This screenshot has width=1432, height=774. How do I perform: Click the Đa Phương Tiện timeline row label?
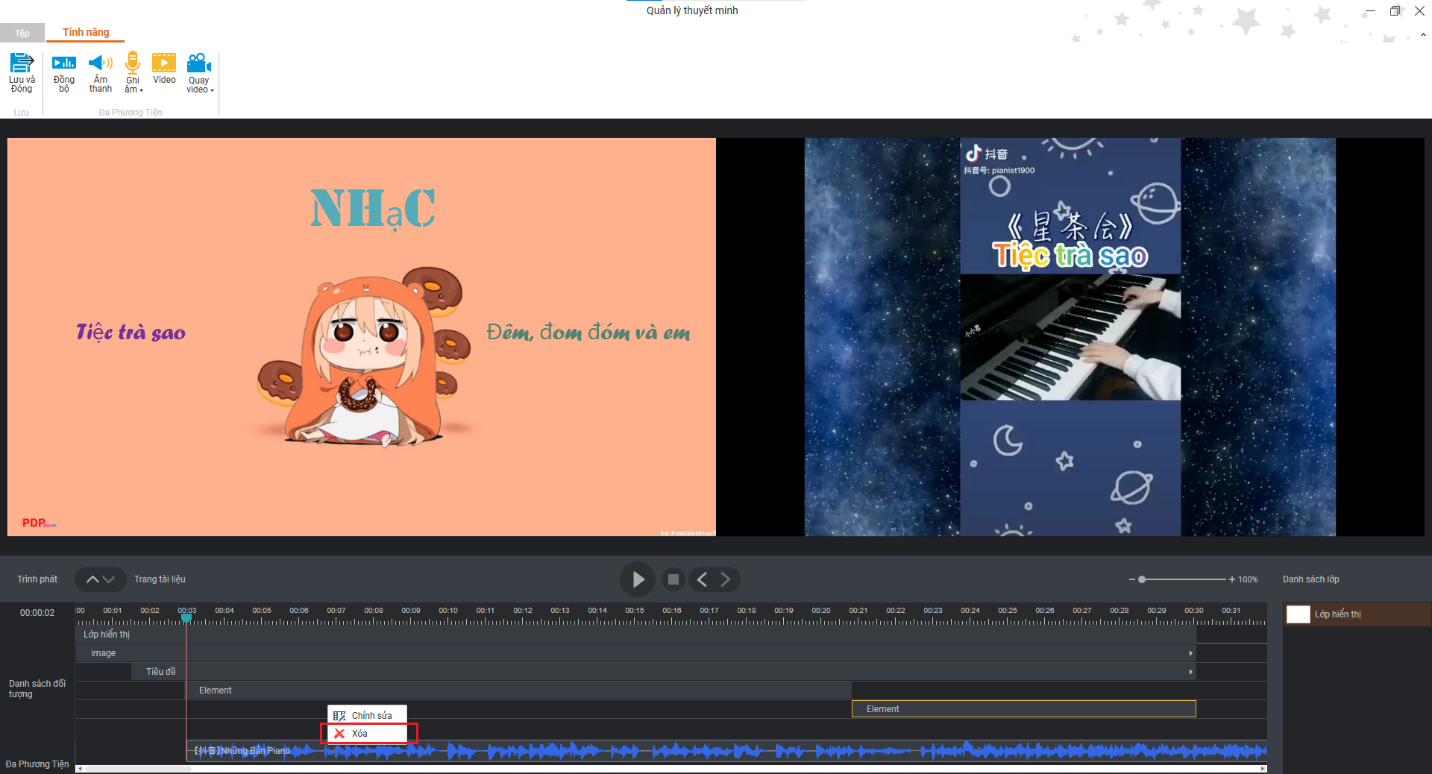[37, 764]
